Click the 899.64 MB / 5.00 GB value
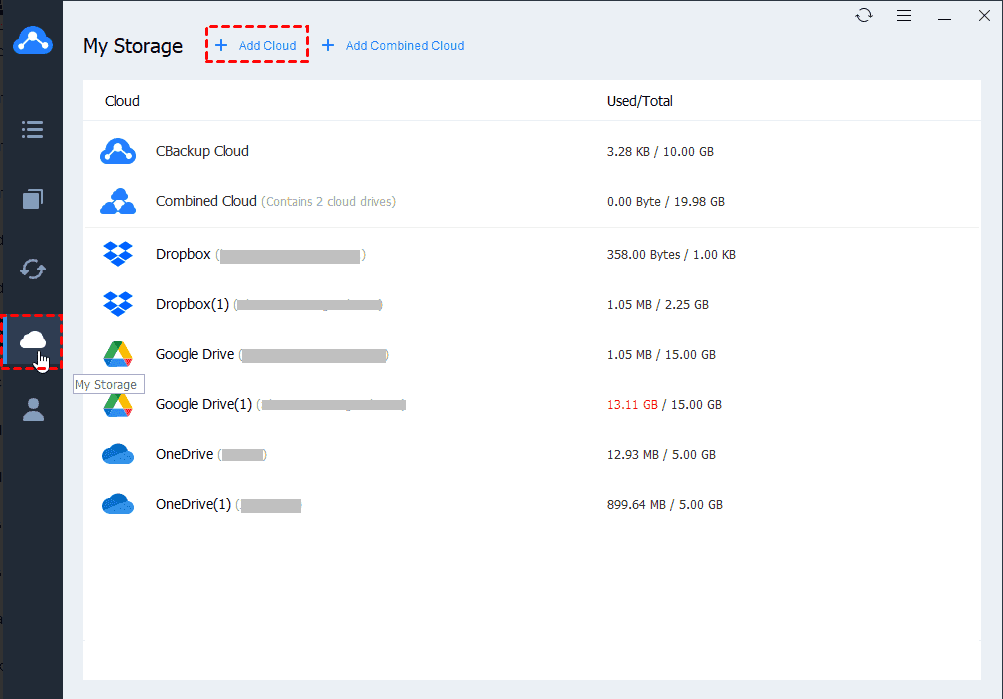The image size is (1003, 699). click(665, 505)
